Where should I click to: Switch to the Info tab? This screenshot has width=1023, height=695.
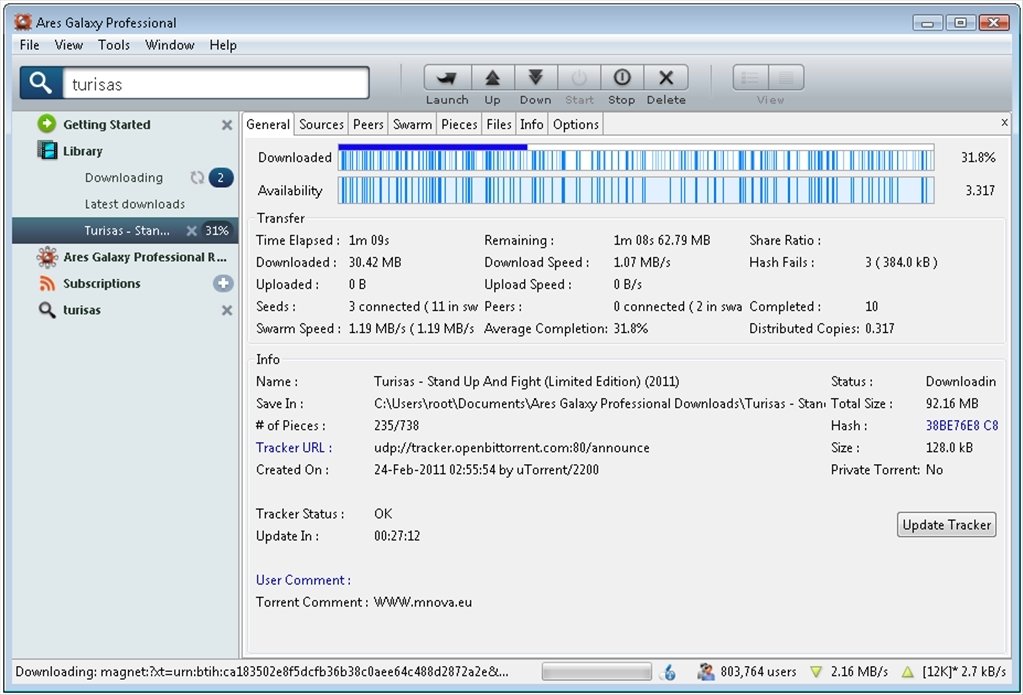532,124
